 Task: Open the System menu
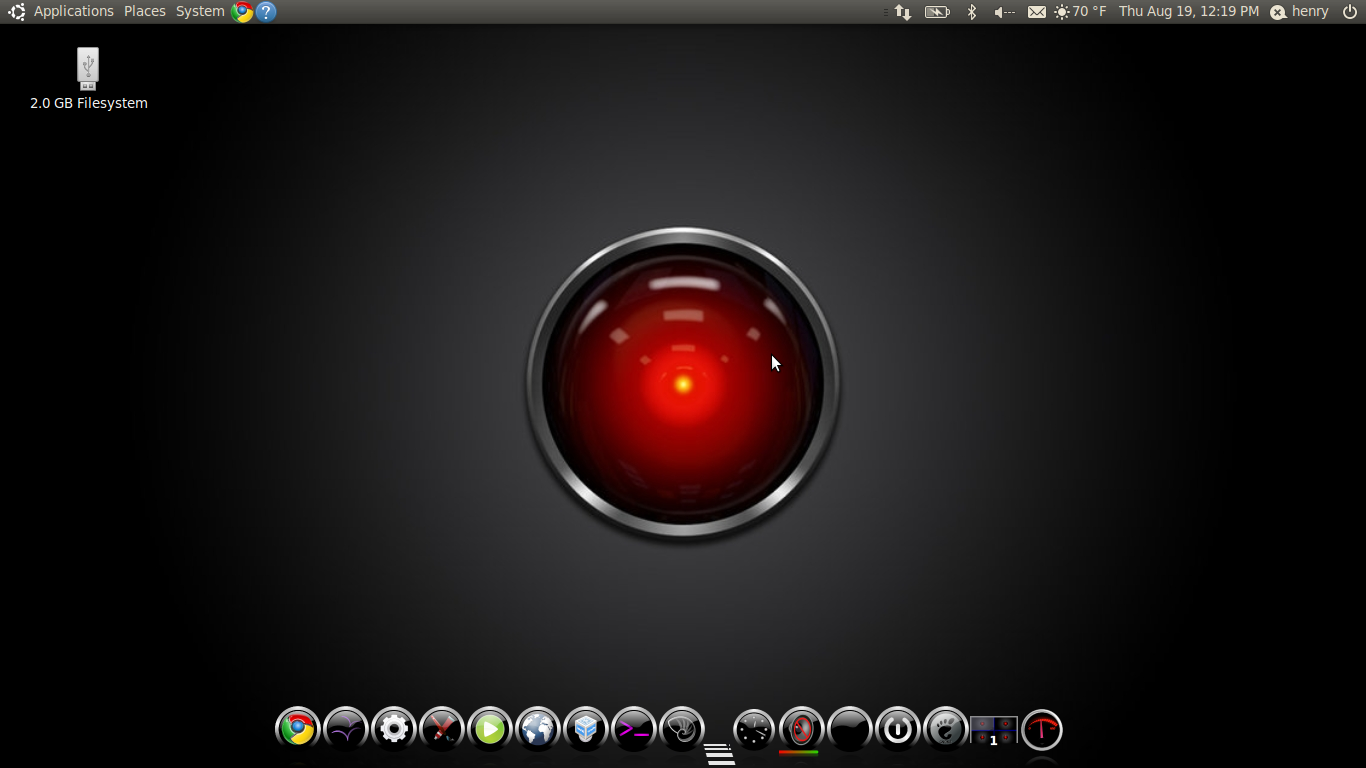pos(200,11)
